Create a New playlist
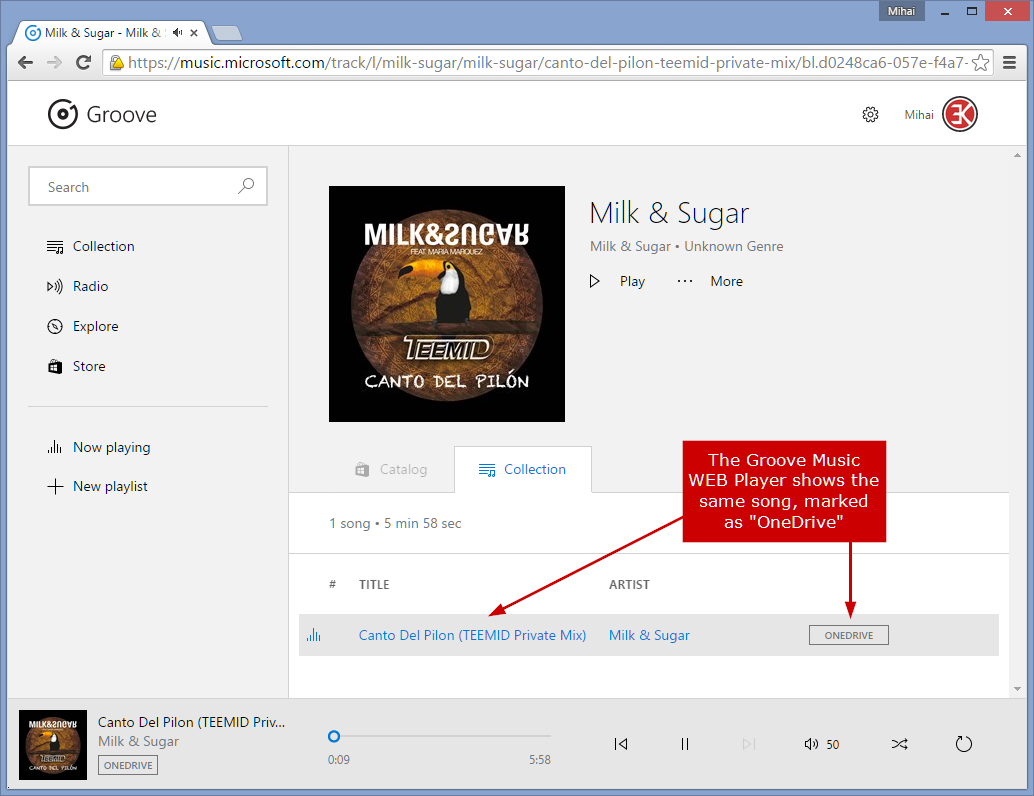This screenshot has width=1034, height=796. point(109,486)
